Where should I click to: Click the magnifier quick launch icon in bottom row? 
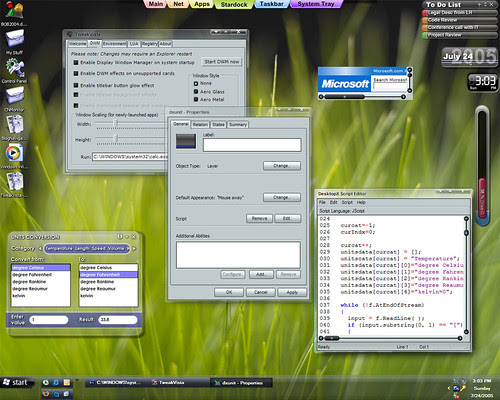[56, 394]
